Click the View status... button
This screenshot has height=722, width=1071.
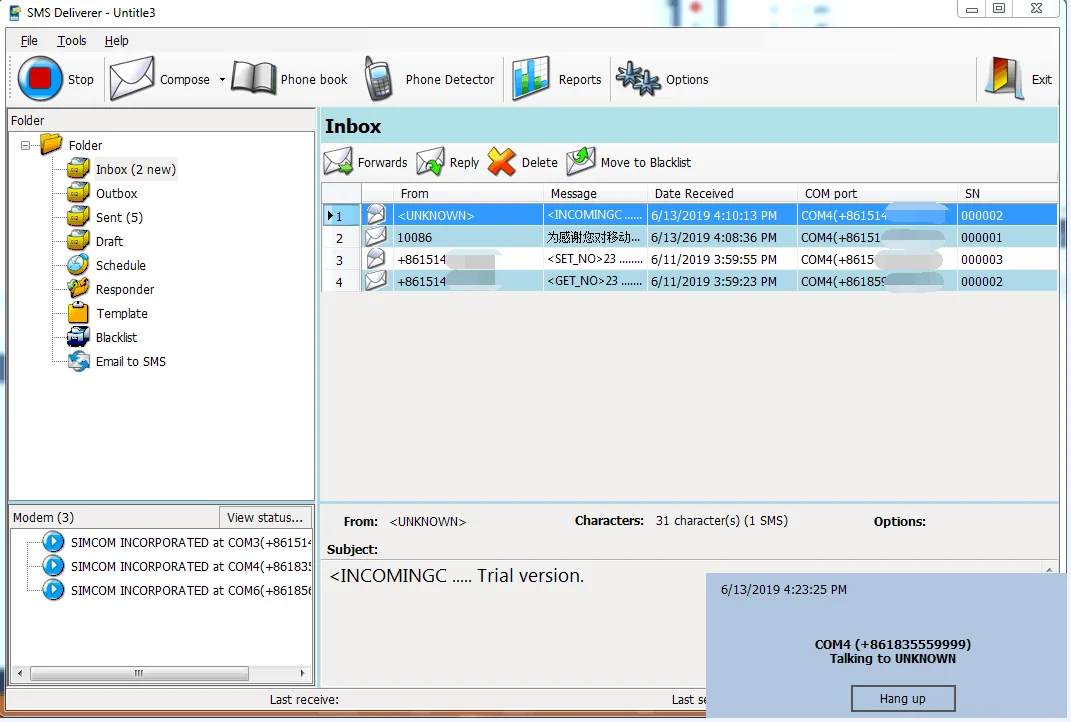tap(264, 517)
